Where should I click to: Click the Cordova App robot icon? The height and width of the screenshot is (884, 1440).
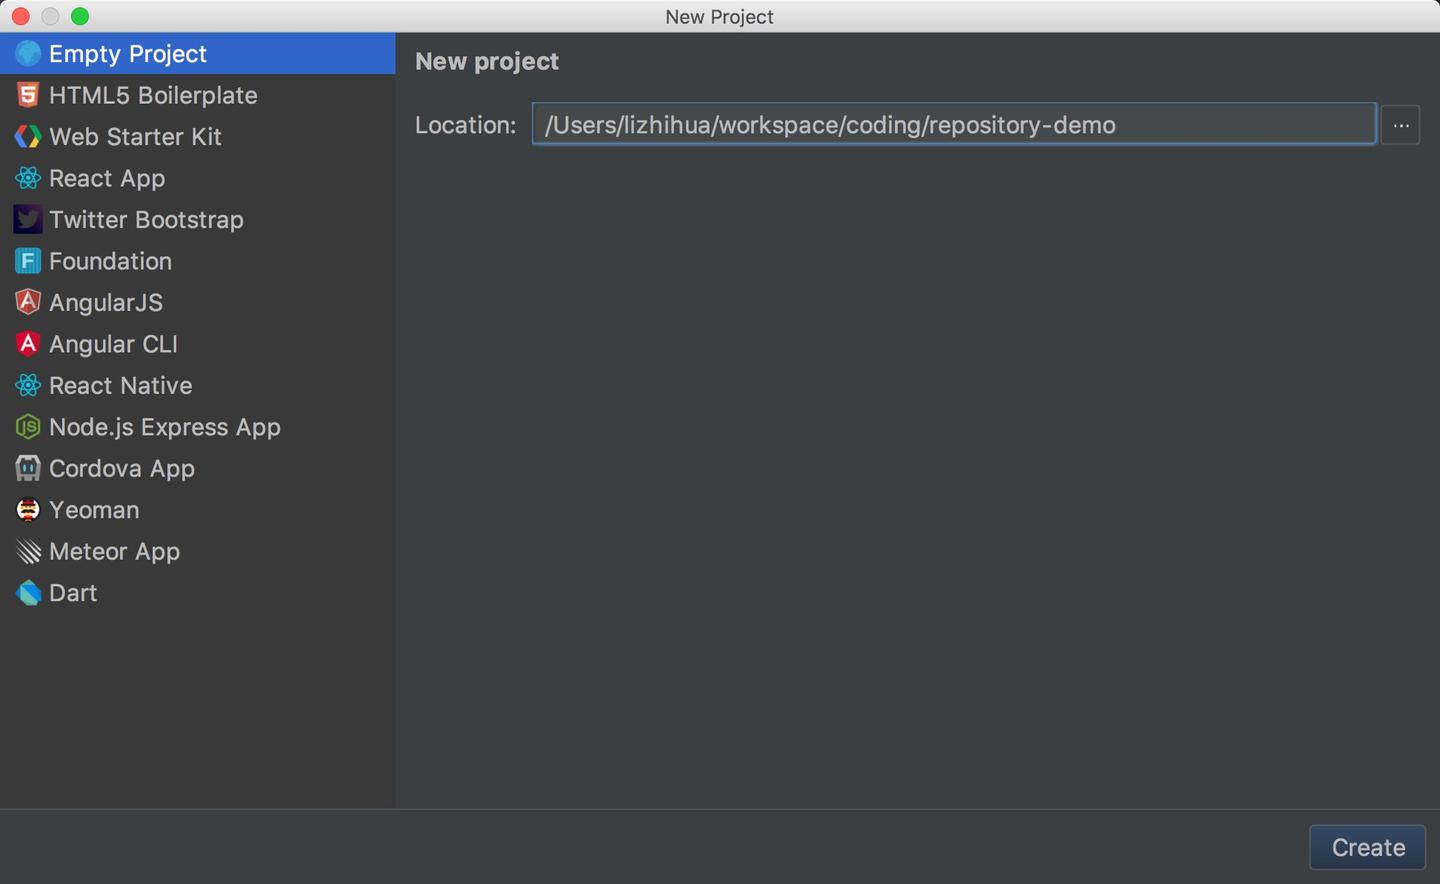tap(27, 468)
